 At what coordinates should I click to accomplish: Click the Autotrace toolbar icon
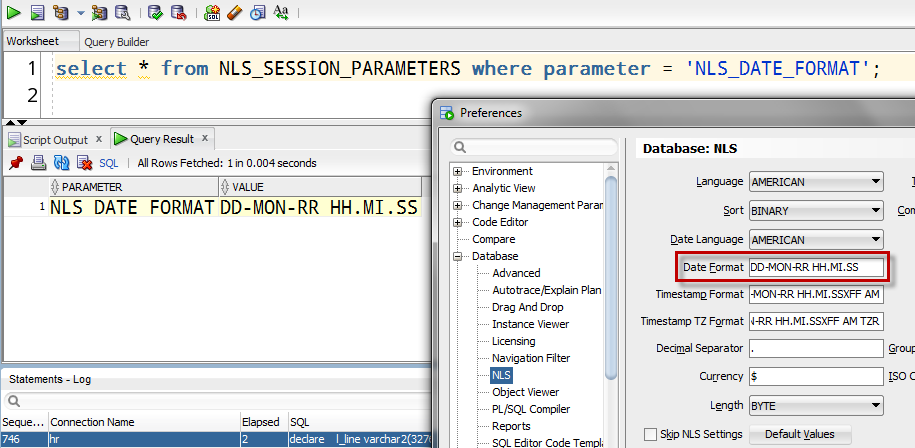(x=100, y=12)
